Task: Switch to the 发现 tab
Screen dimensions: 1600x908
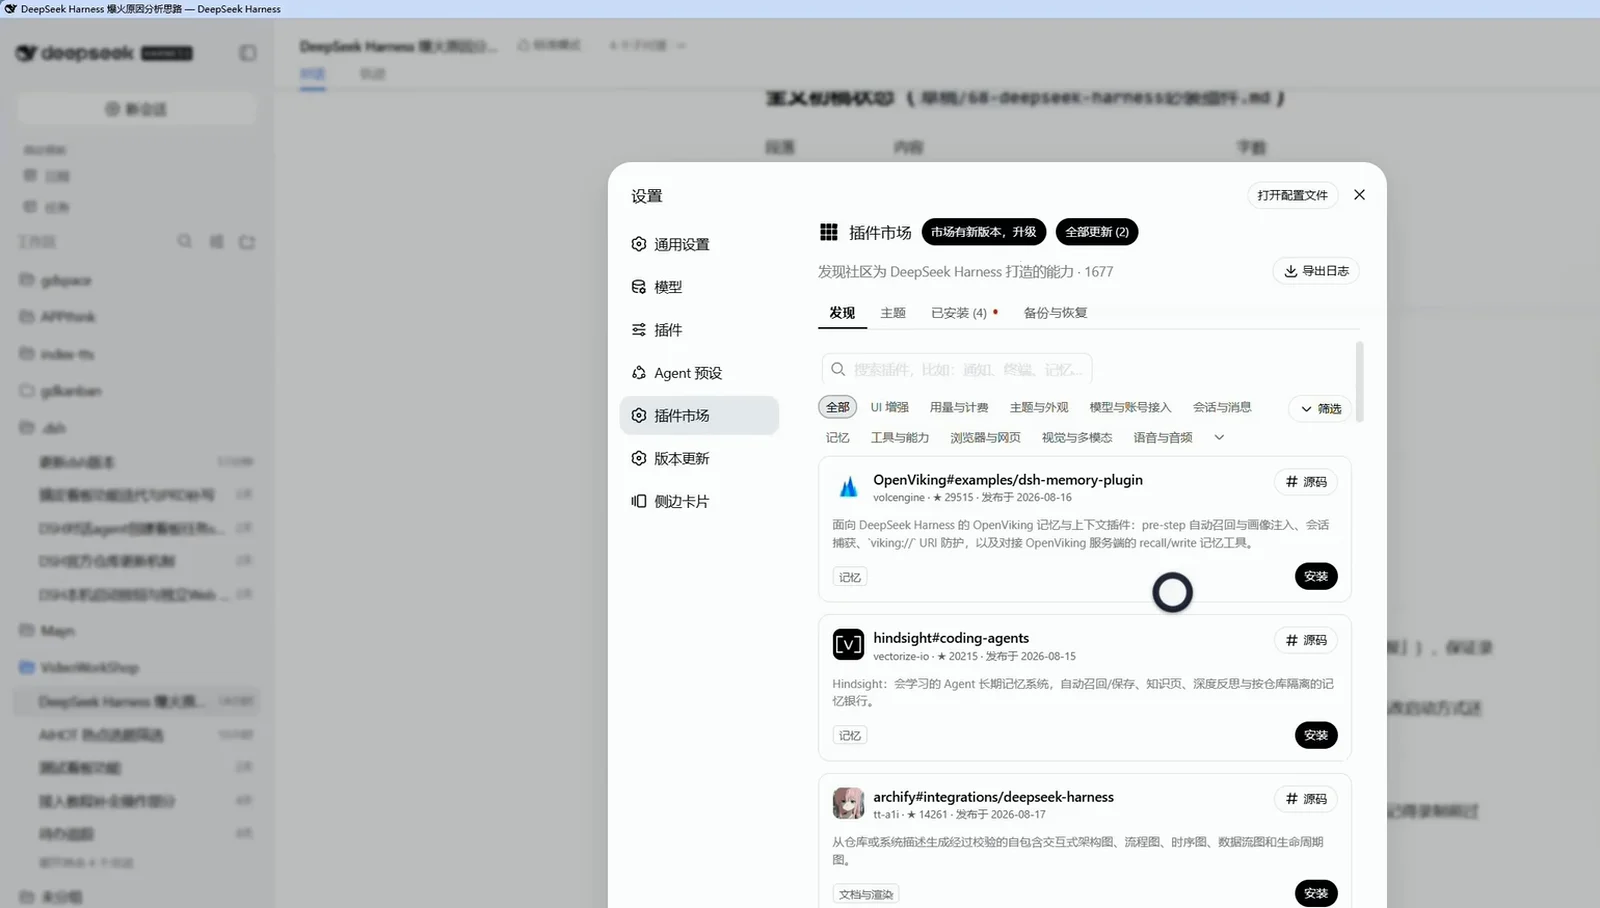Action: click(x=842, y=313)
